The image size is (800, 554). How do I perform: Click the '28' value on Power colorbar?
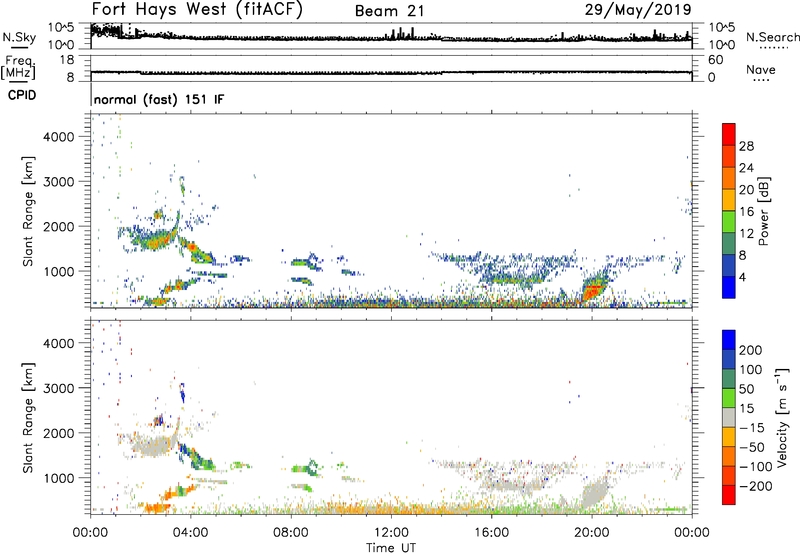(x=746, y=146)
